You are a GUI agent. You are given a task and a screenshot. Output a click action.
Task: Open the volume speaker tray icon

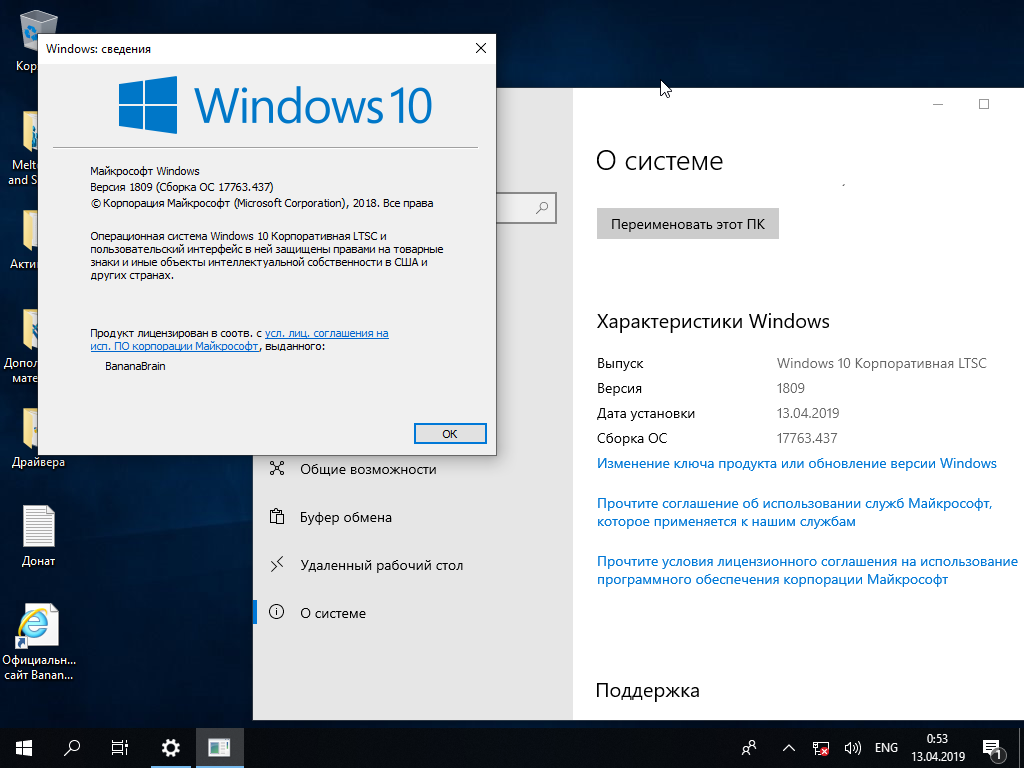(852, 748)
